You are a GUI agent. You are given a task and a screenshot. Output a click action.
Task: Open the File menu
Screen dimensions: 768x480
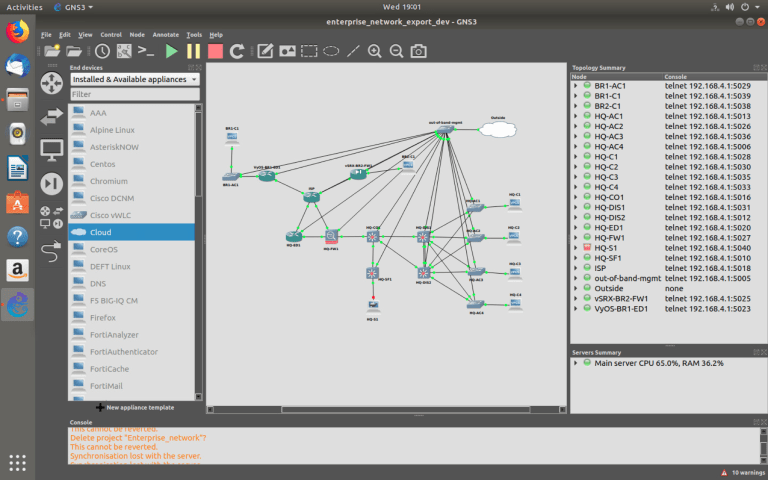click(x=46, y=35)
